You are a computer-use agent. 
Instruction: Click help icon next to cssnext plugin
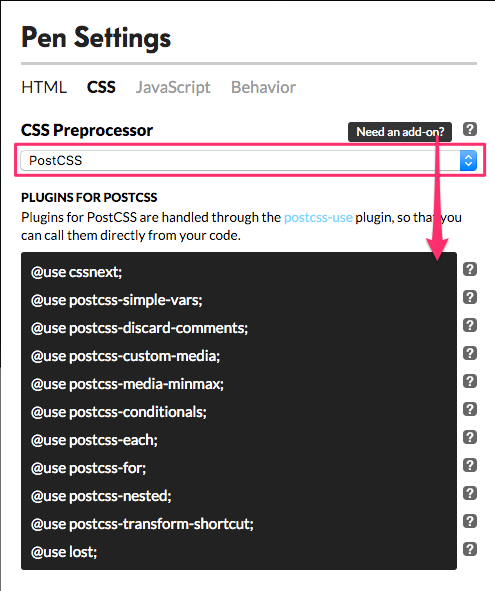[x=470, y=269]
